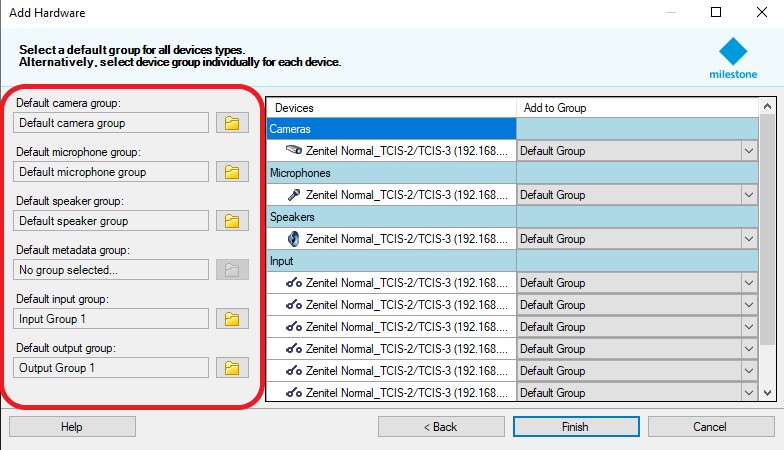Go back with the '< Back' button

[x=441, y=426]
